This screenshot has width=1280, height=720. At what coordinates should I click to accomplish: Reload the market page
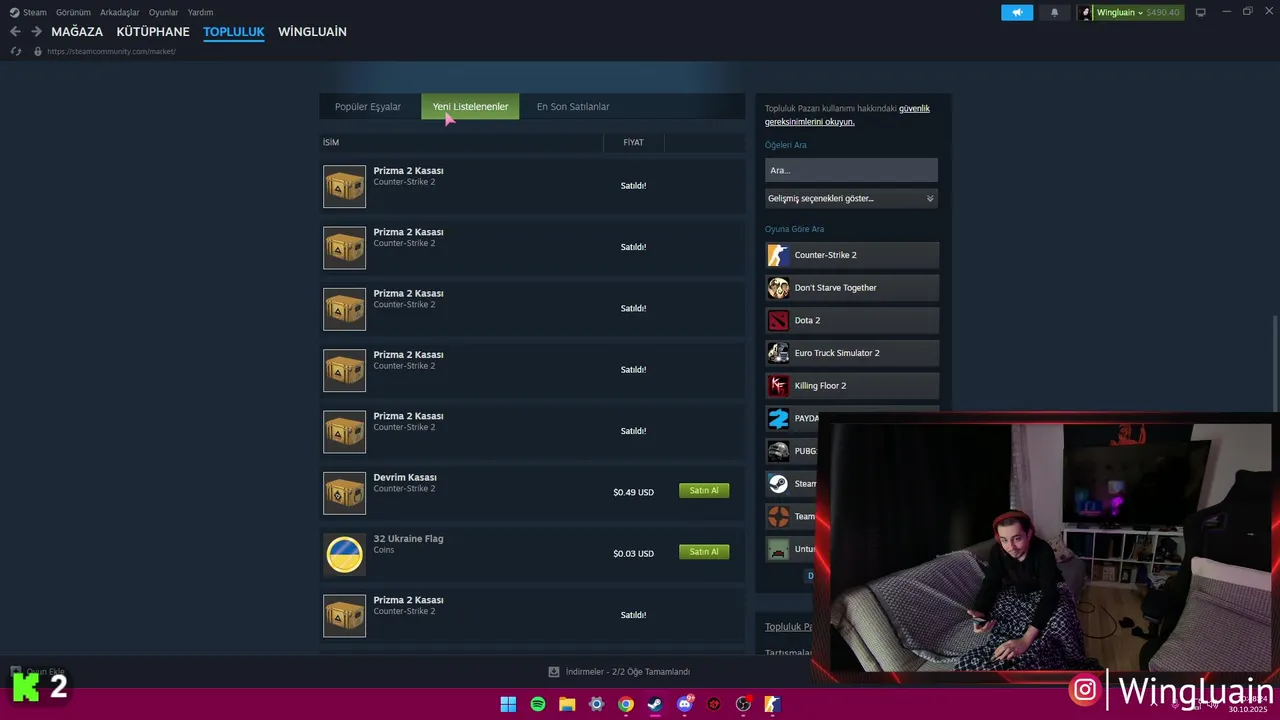click(x=15, y=51)
